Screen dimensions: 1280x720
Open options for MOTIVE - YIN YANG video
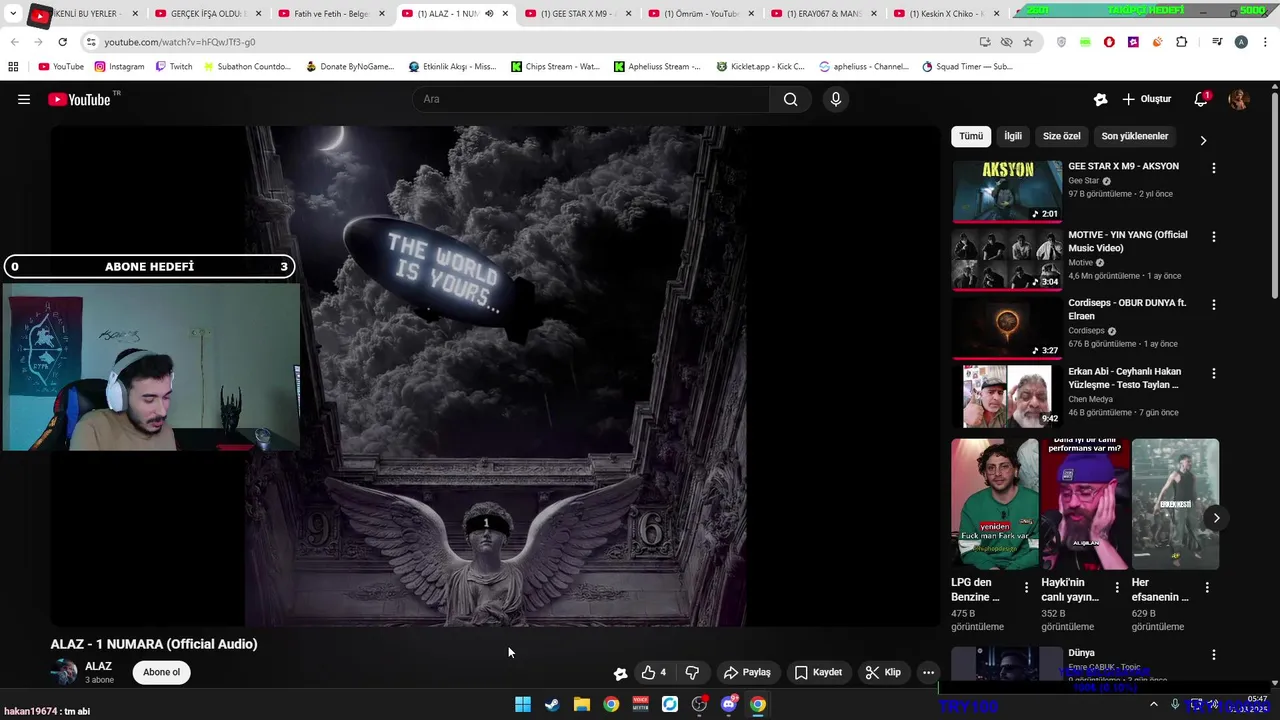[1214, 237]
